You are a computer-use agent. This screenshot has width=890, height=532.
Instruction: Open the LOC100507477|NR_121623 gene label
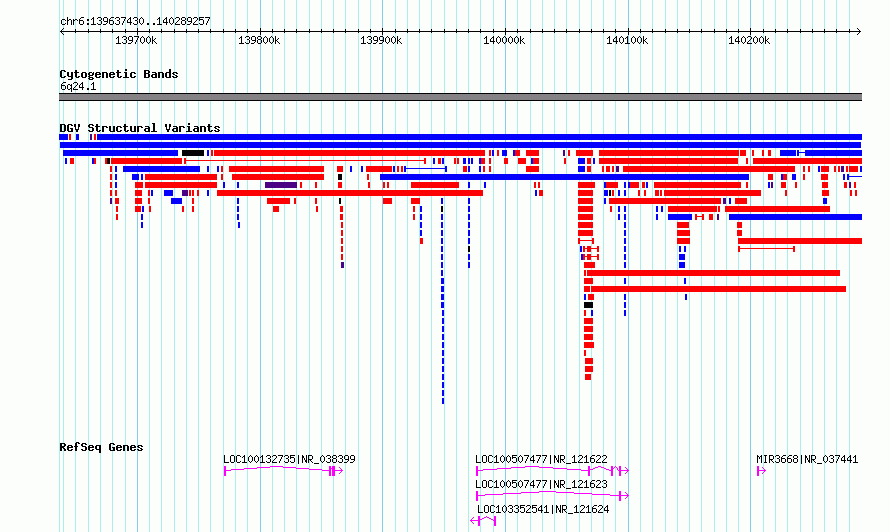click(541, 484)
